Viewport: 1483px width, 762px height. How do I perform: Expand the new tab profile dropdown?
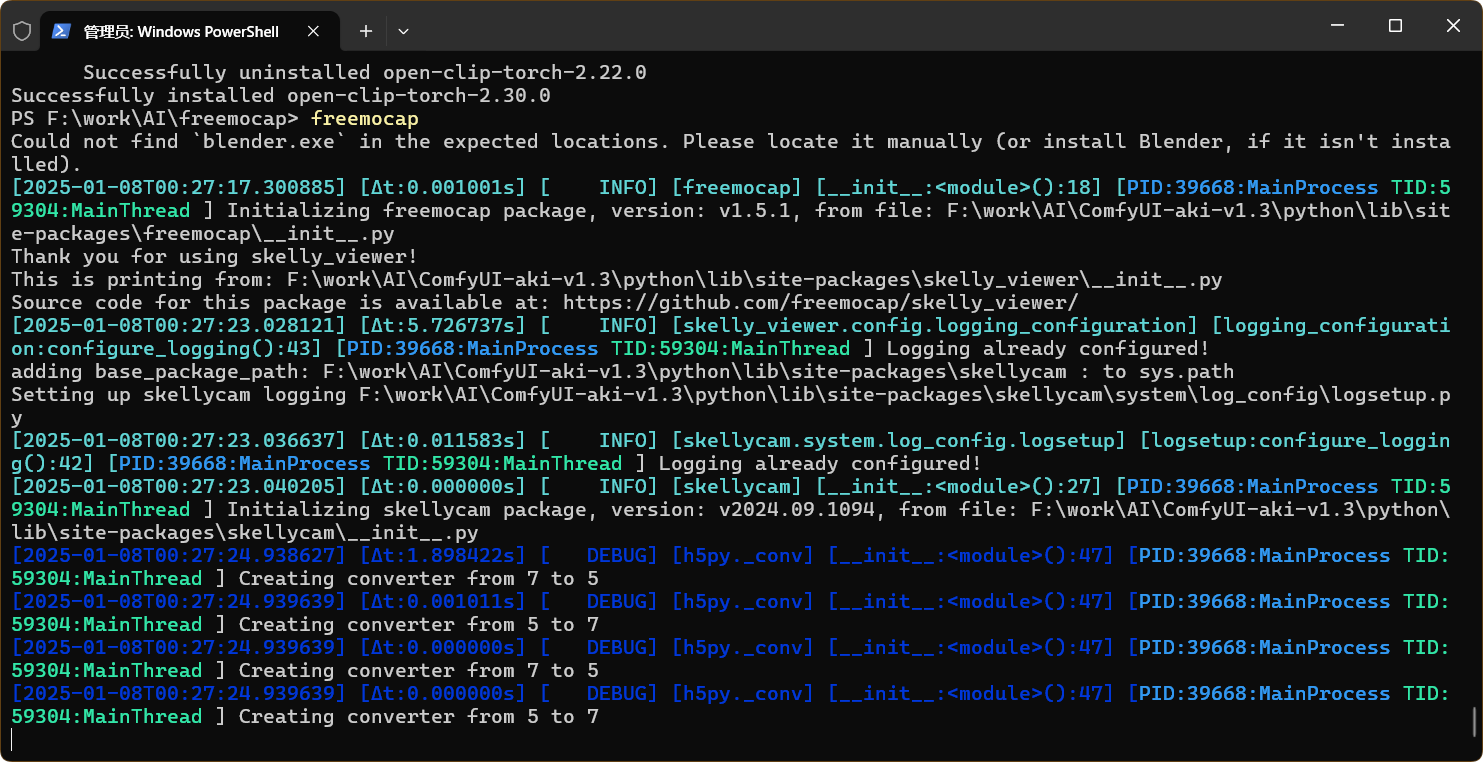403,31
